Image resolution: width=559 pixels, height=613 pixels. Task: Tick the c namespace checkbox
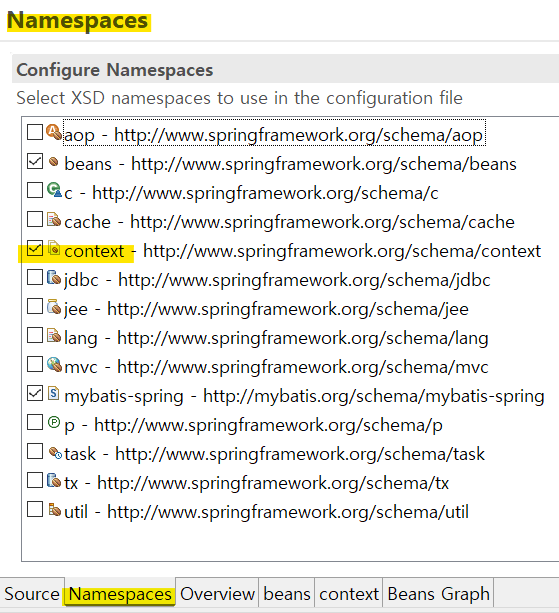[x=35, y=190]
